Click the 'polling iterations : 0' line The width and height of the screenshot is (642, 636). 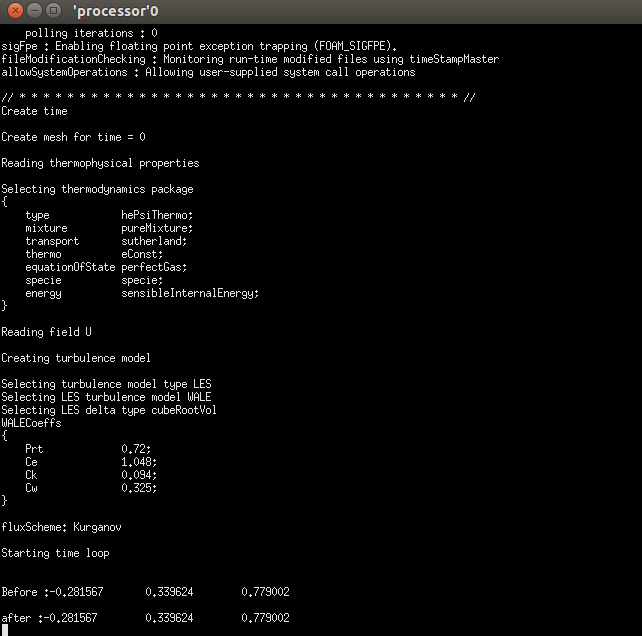coord(91,33)
